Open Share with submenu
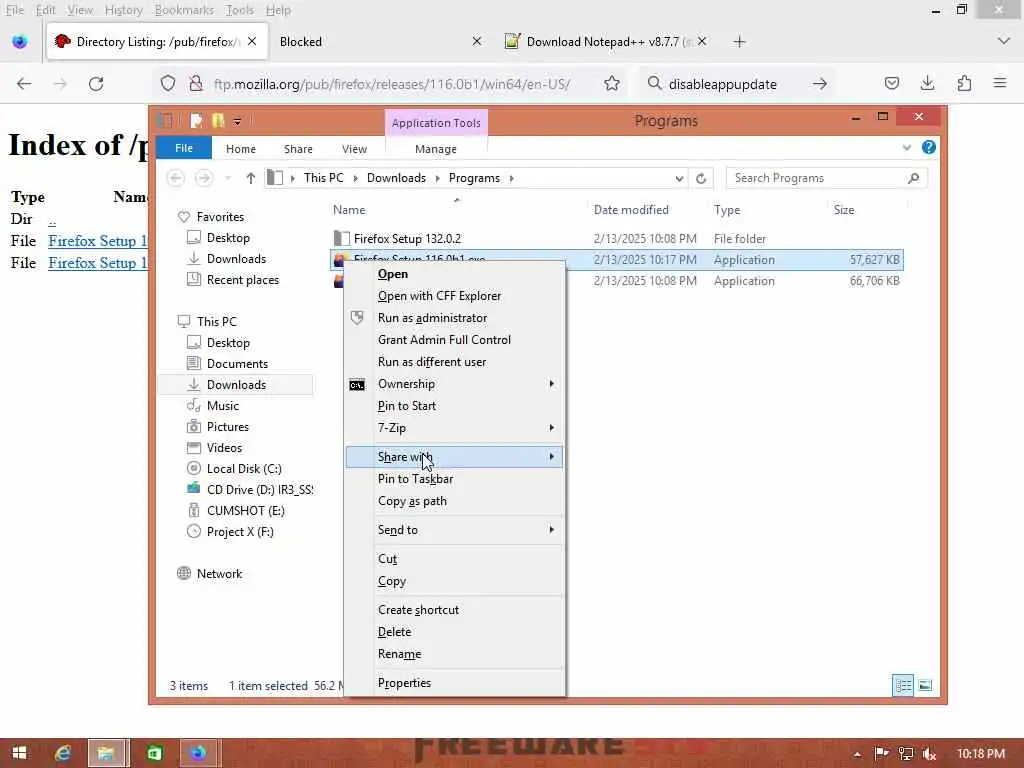Image resolution: width=1024 pixels, height=768 pixels. click(x=454, y=456)
